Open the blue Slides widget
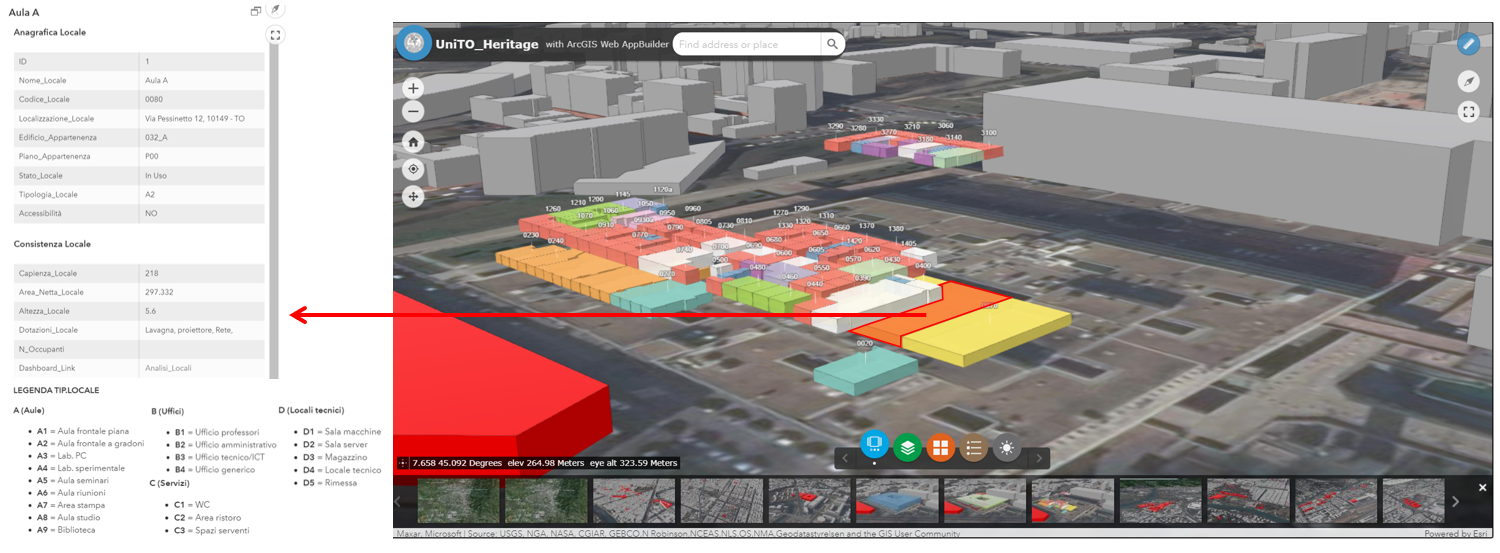1500x553 pixels. click(x=874, y=442)
